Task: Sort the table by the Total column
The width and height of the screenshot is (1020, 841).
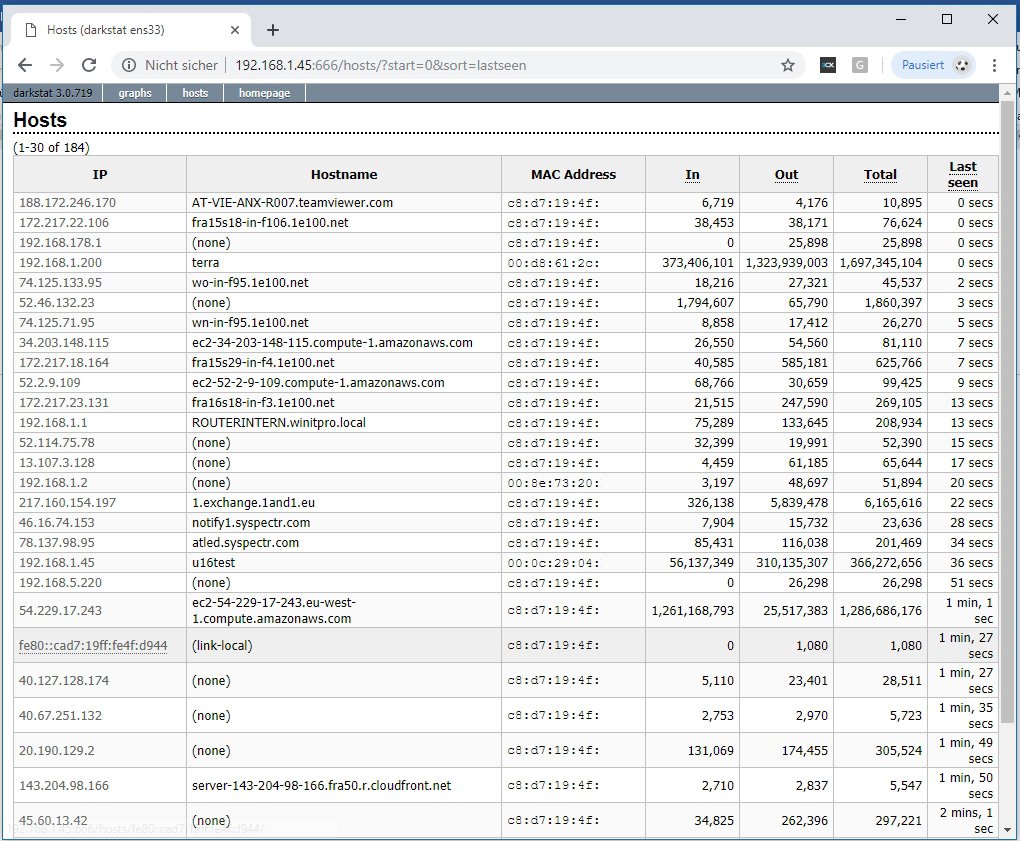Action: pyautogui.click(x=880, y=174)
